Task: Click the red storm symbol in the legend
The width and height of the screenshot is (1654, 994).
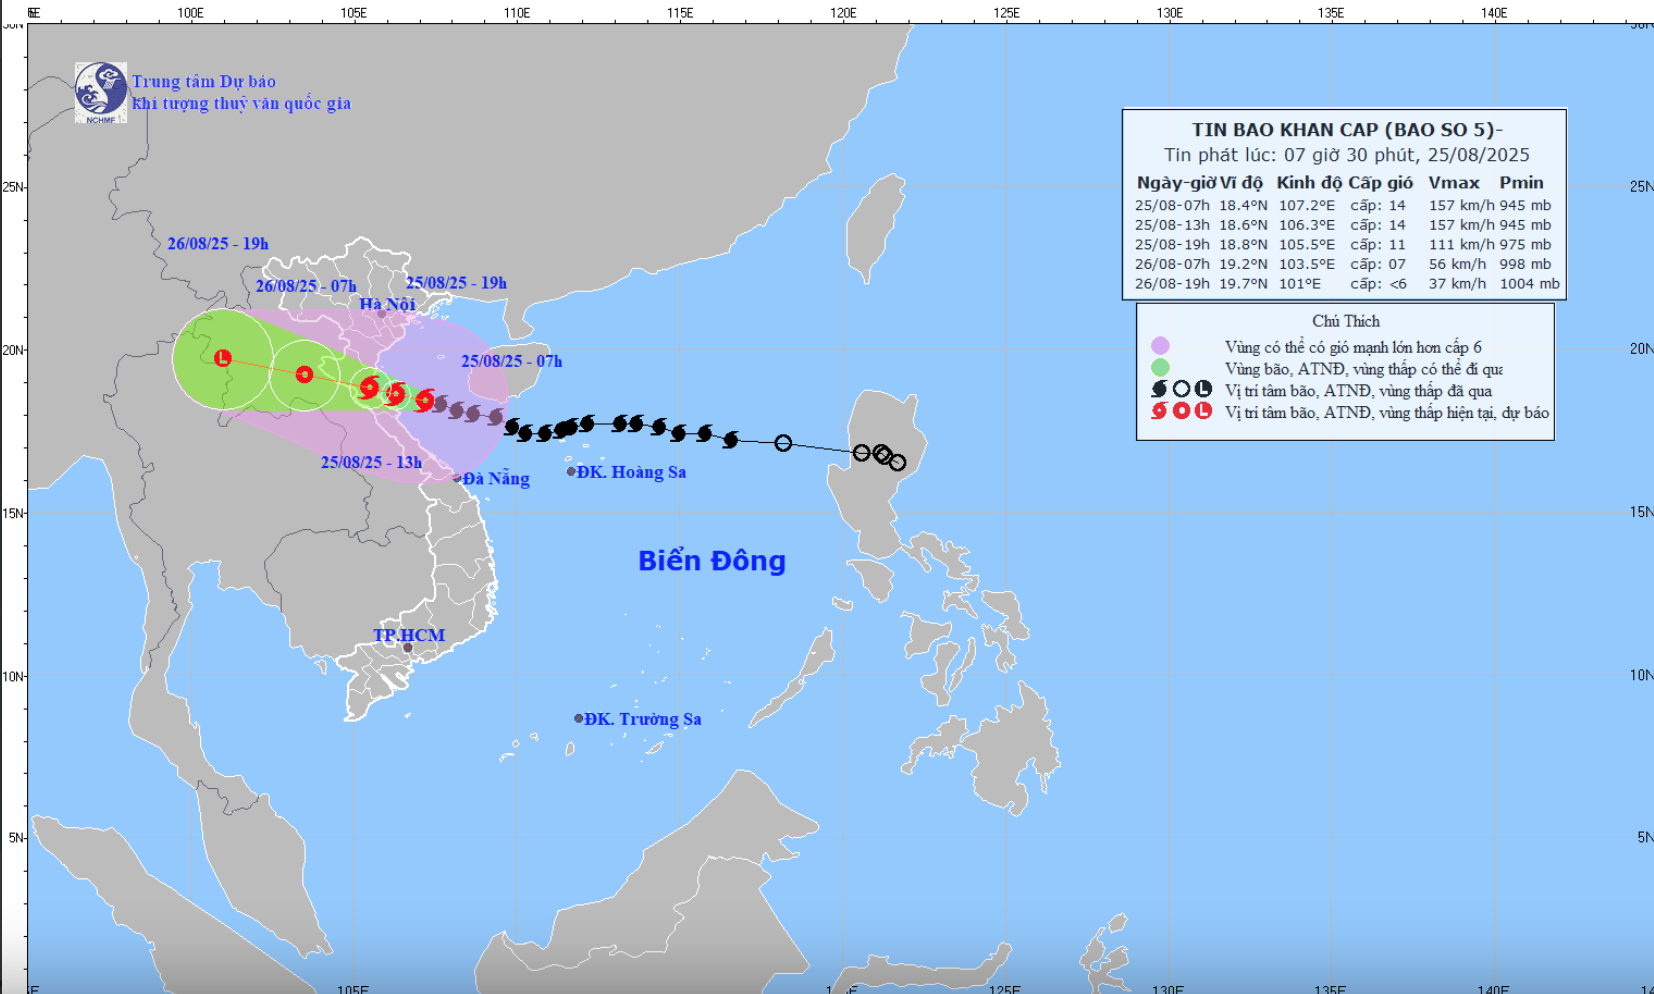Action: tap(1160, 411)
